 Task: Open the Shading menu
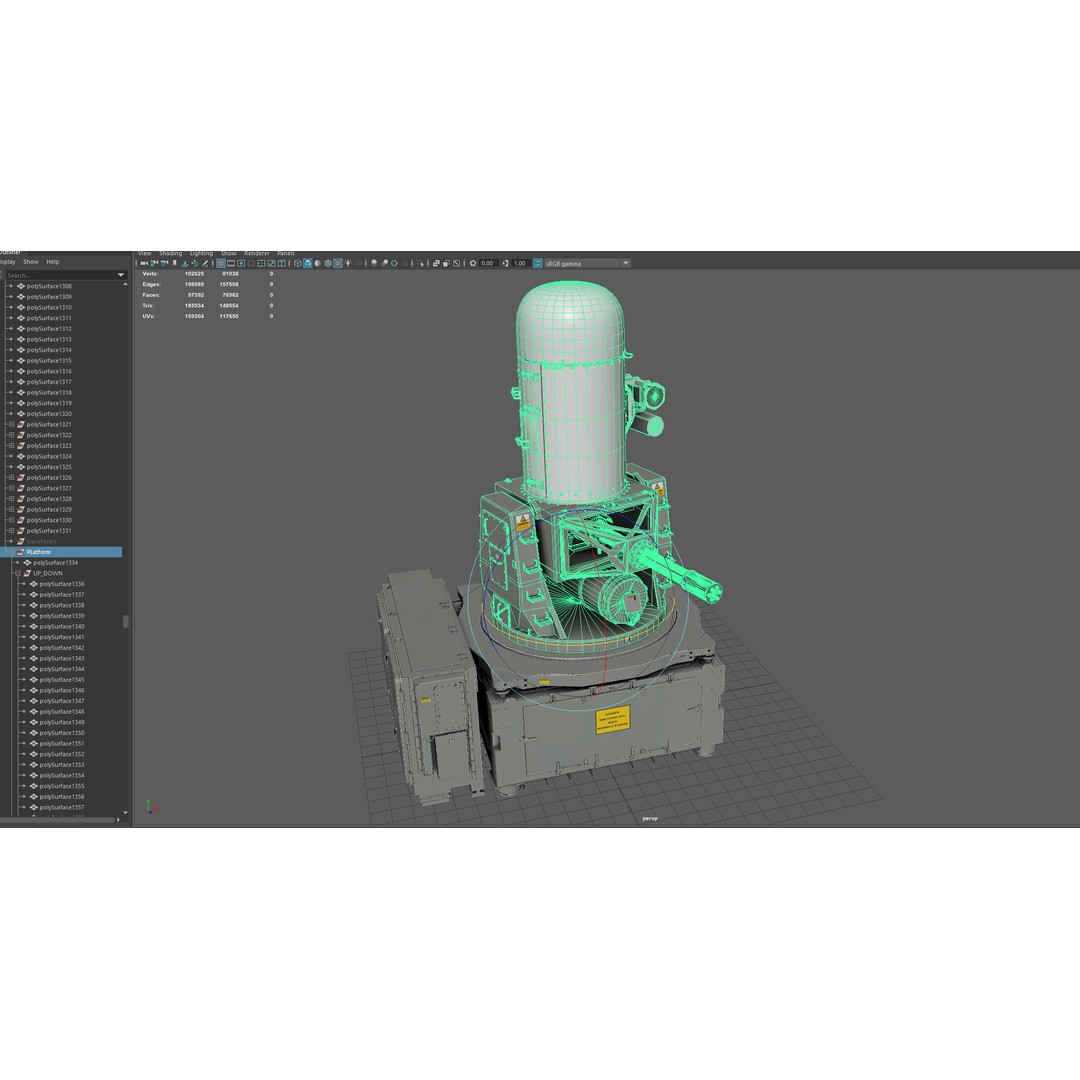point(171,253)
